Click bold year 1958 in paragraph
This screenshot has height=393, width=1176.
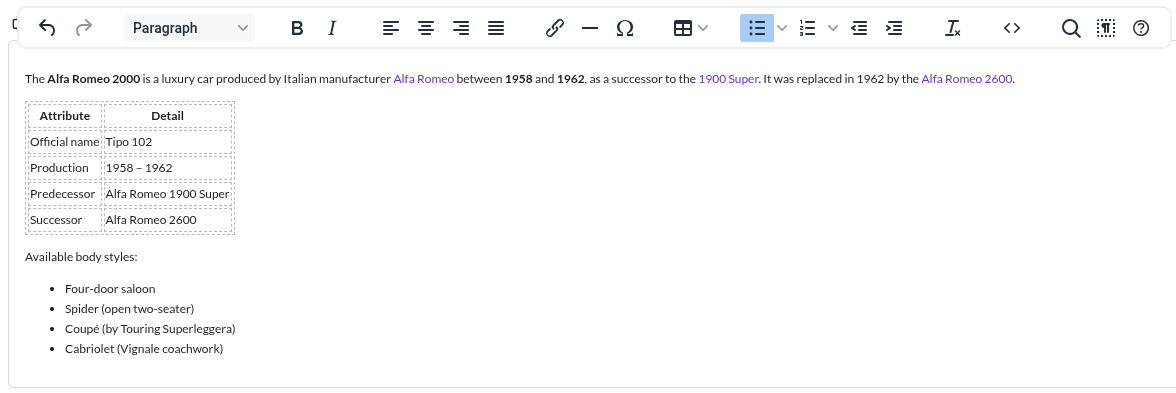point(518,79)
